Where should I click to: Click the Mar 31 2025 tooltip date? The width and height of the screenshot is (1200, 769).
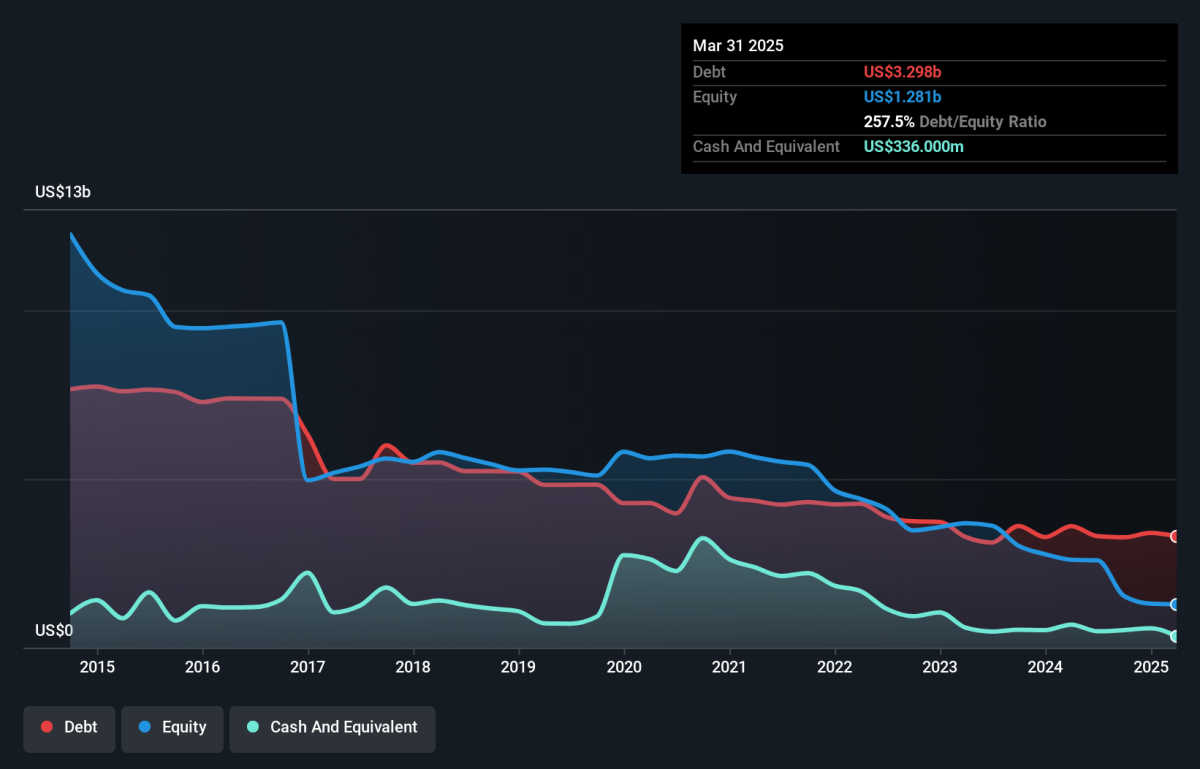click(x=738, y=46)
